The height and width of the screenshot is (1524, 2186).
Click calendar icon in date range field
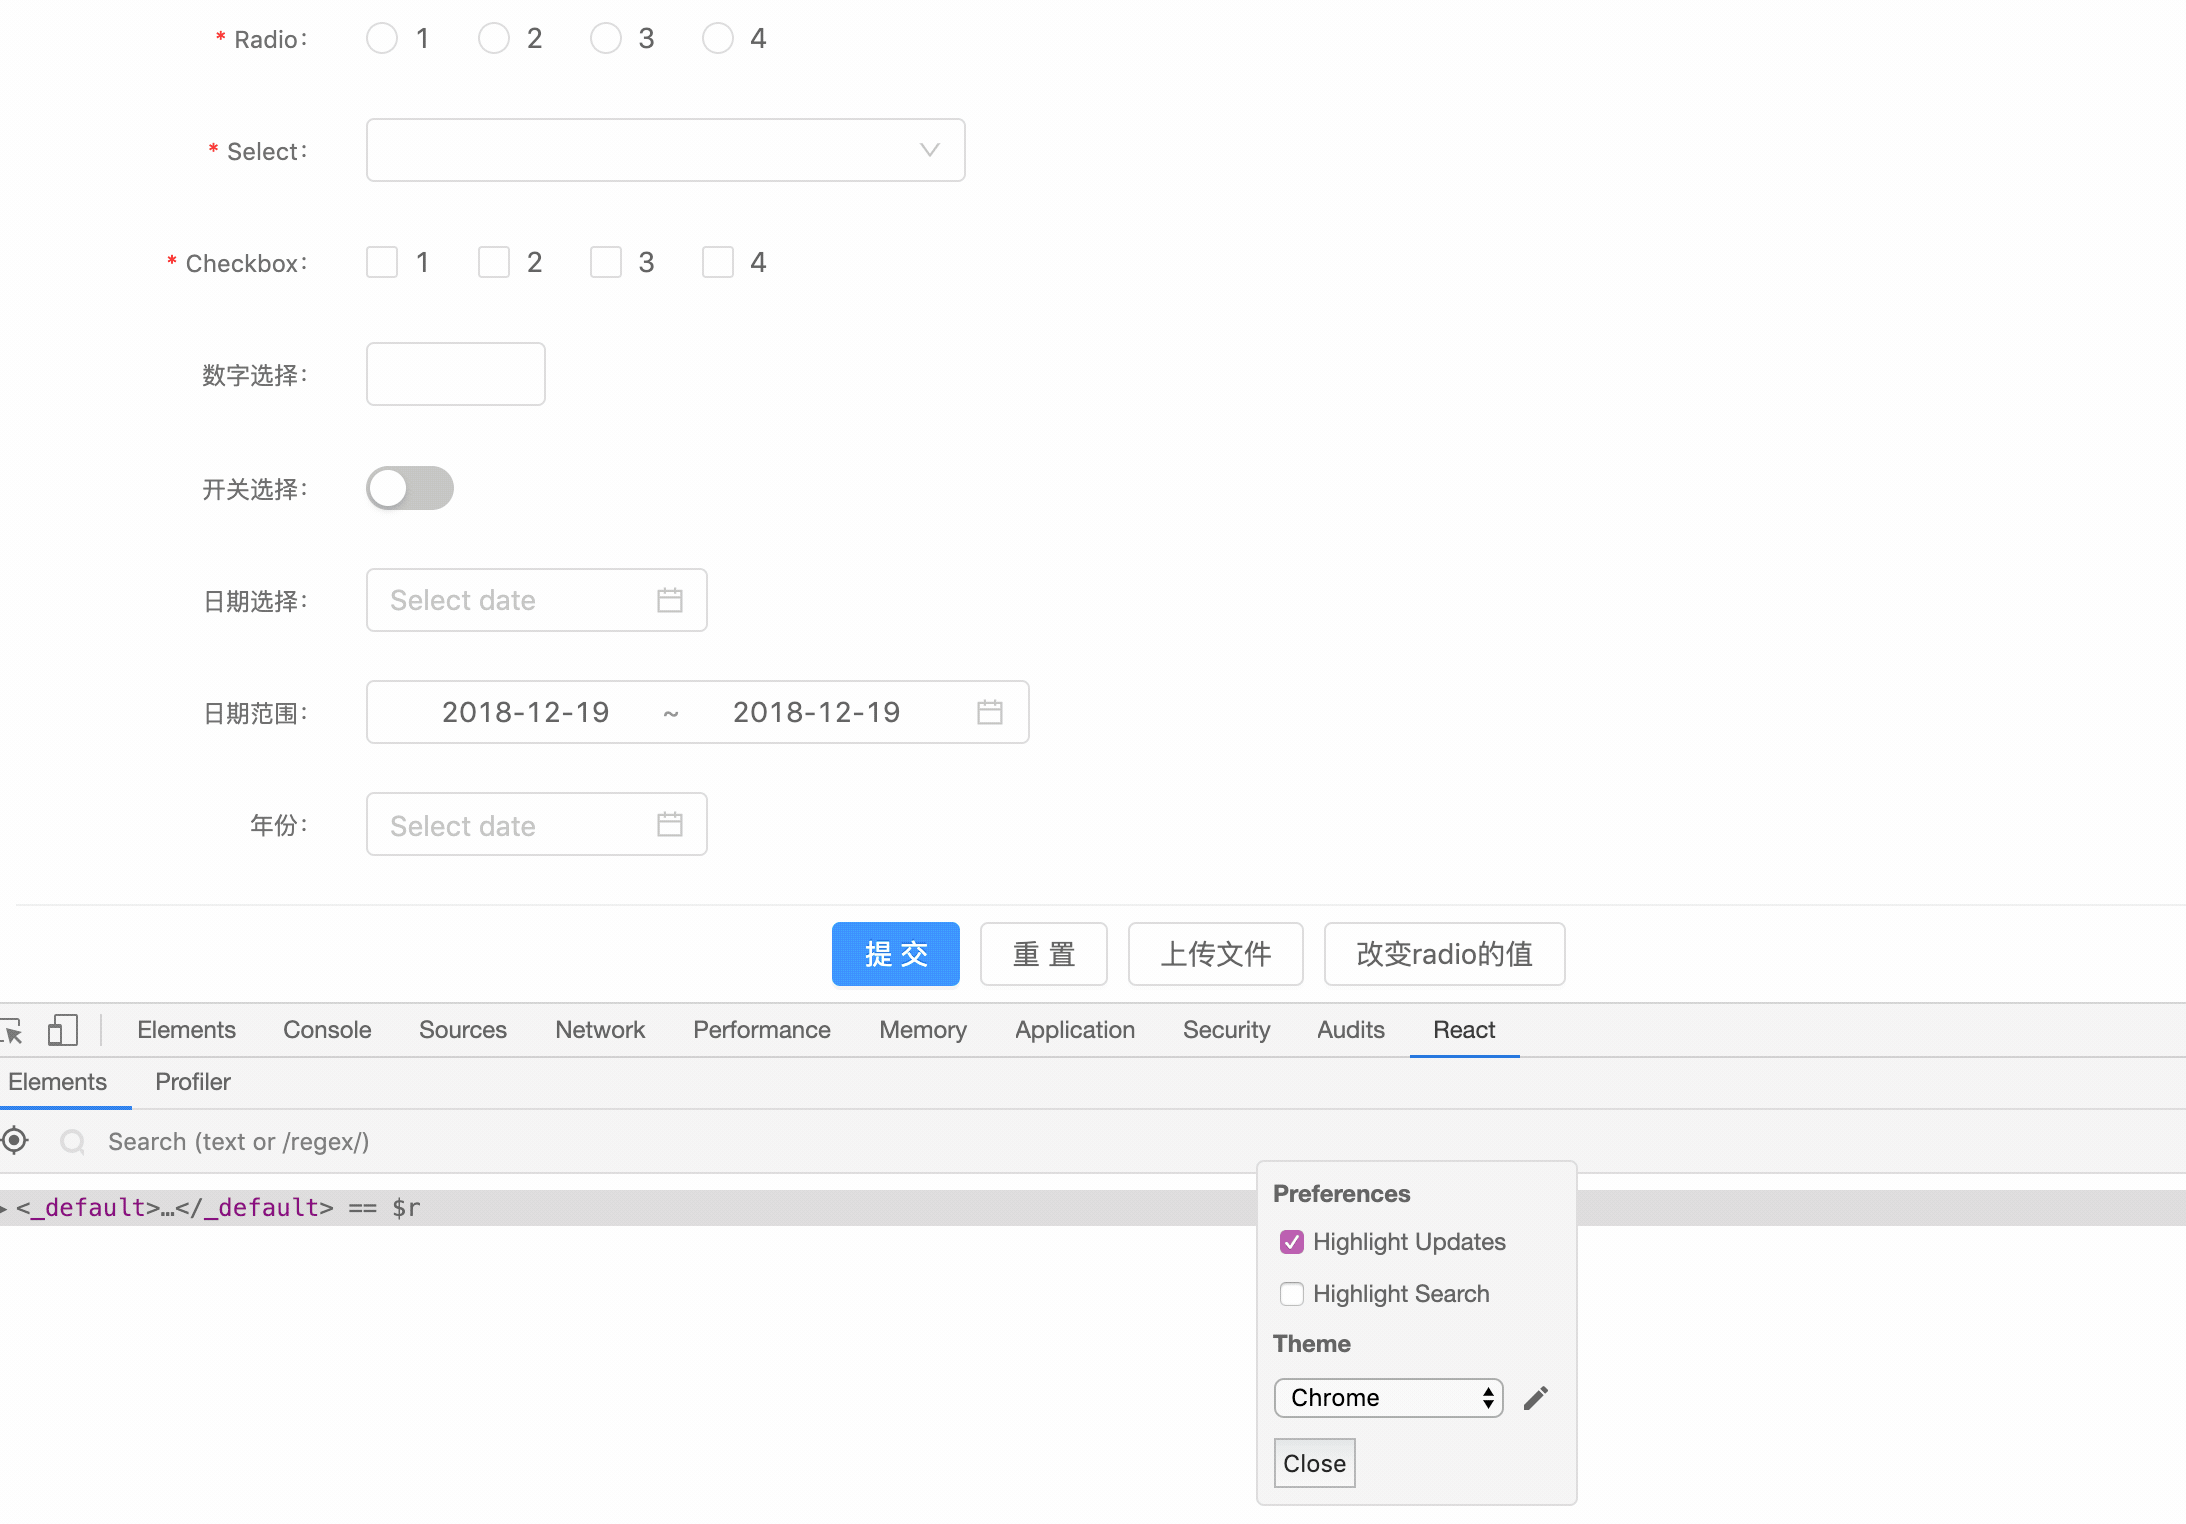pos(989,712)
